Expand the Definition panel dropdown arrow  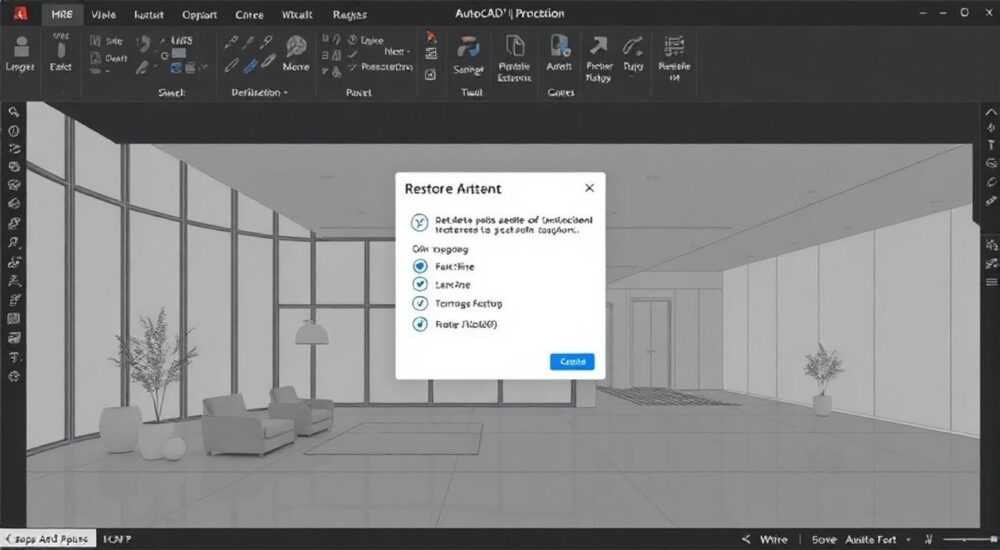(286, 93)
